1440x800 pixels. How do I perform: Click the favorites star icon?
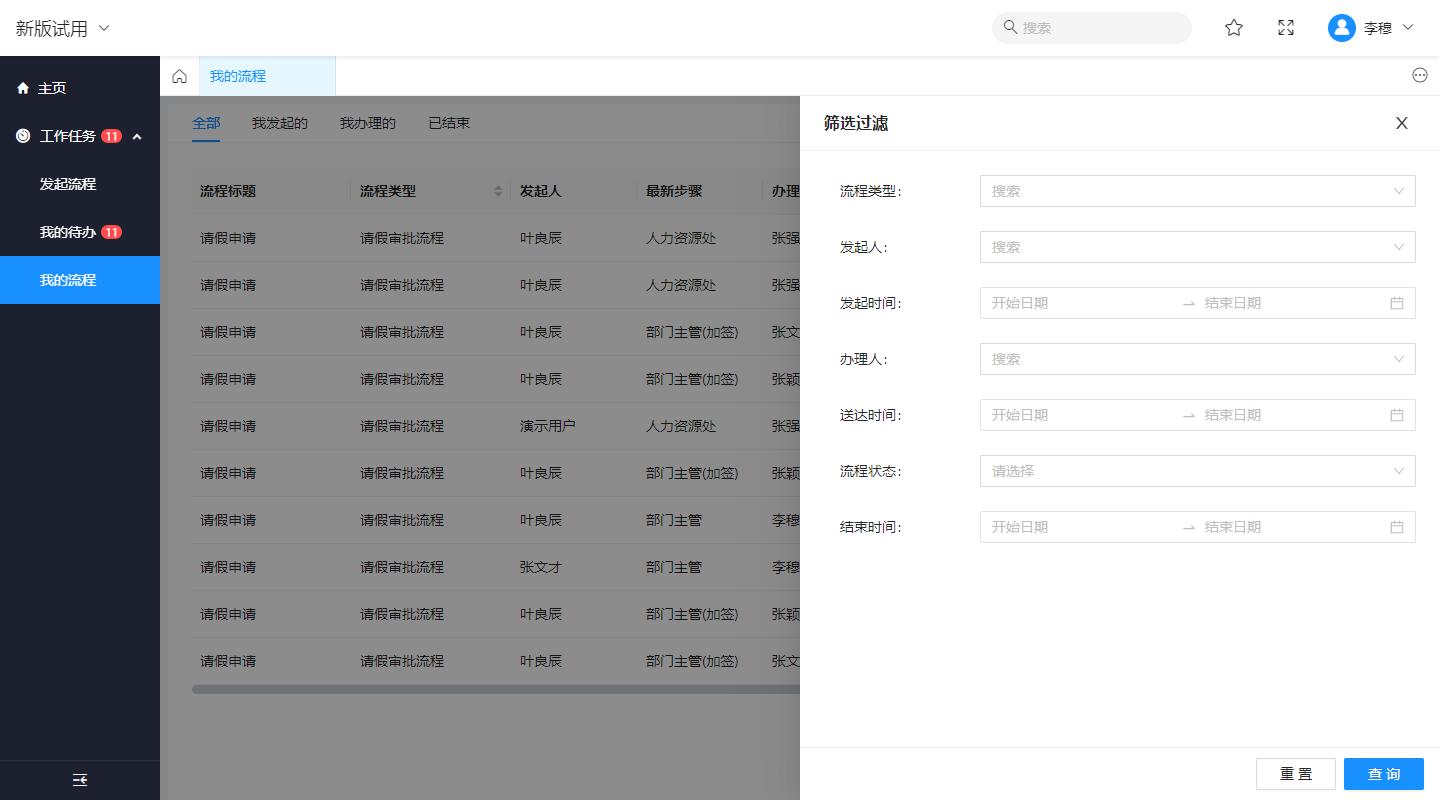click(x=1234, y=28)
